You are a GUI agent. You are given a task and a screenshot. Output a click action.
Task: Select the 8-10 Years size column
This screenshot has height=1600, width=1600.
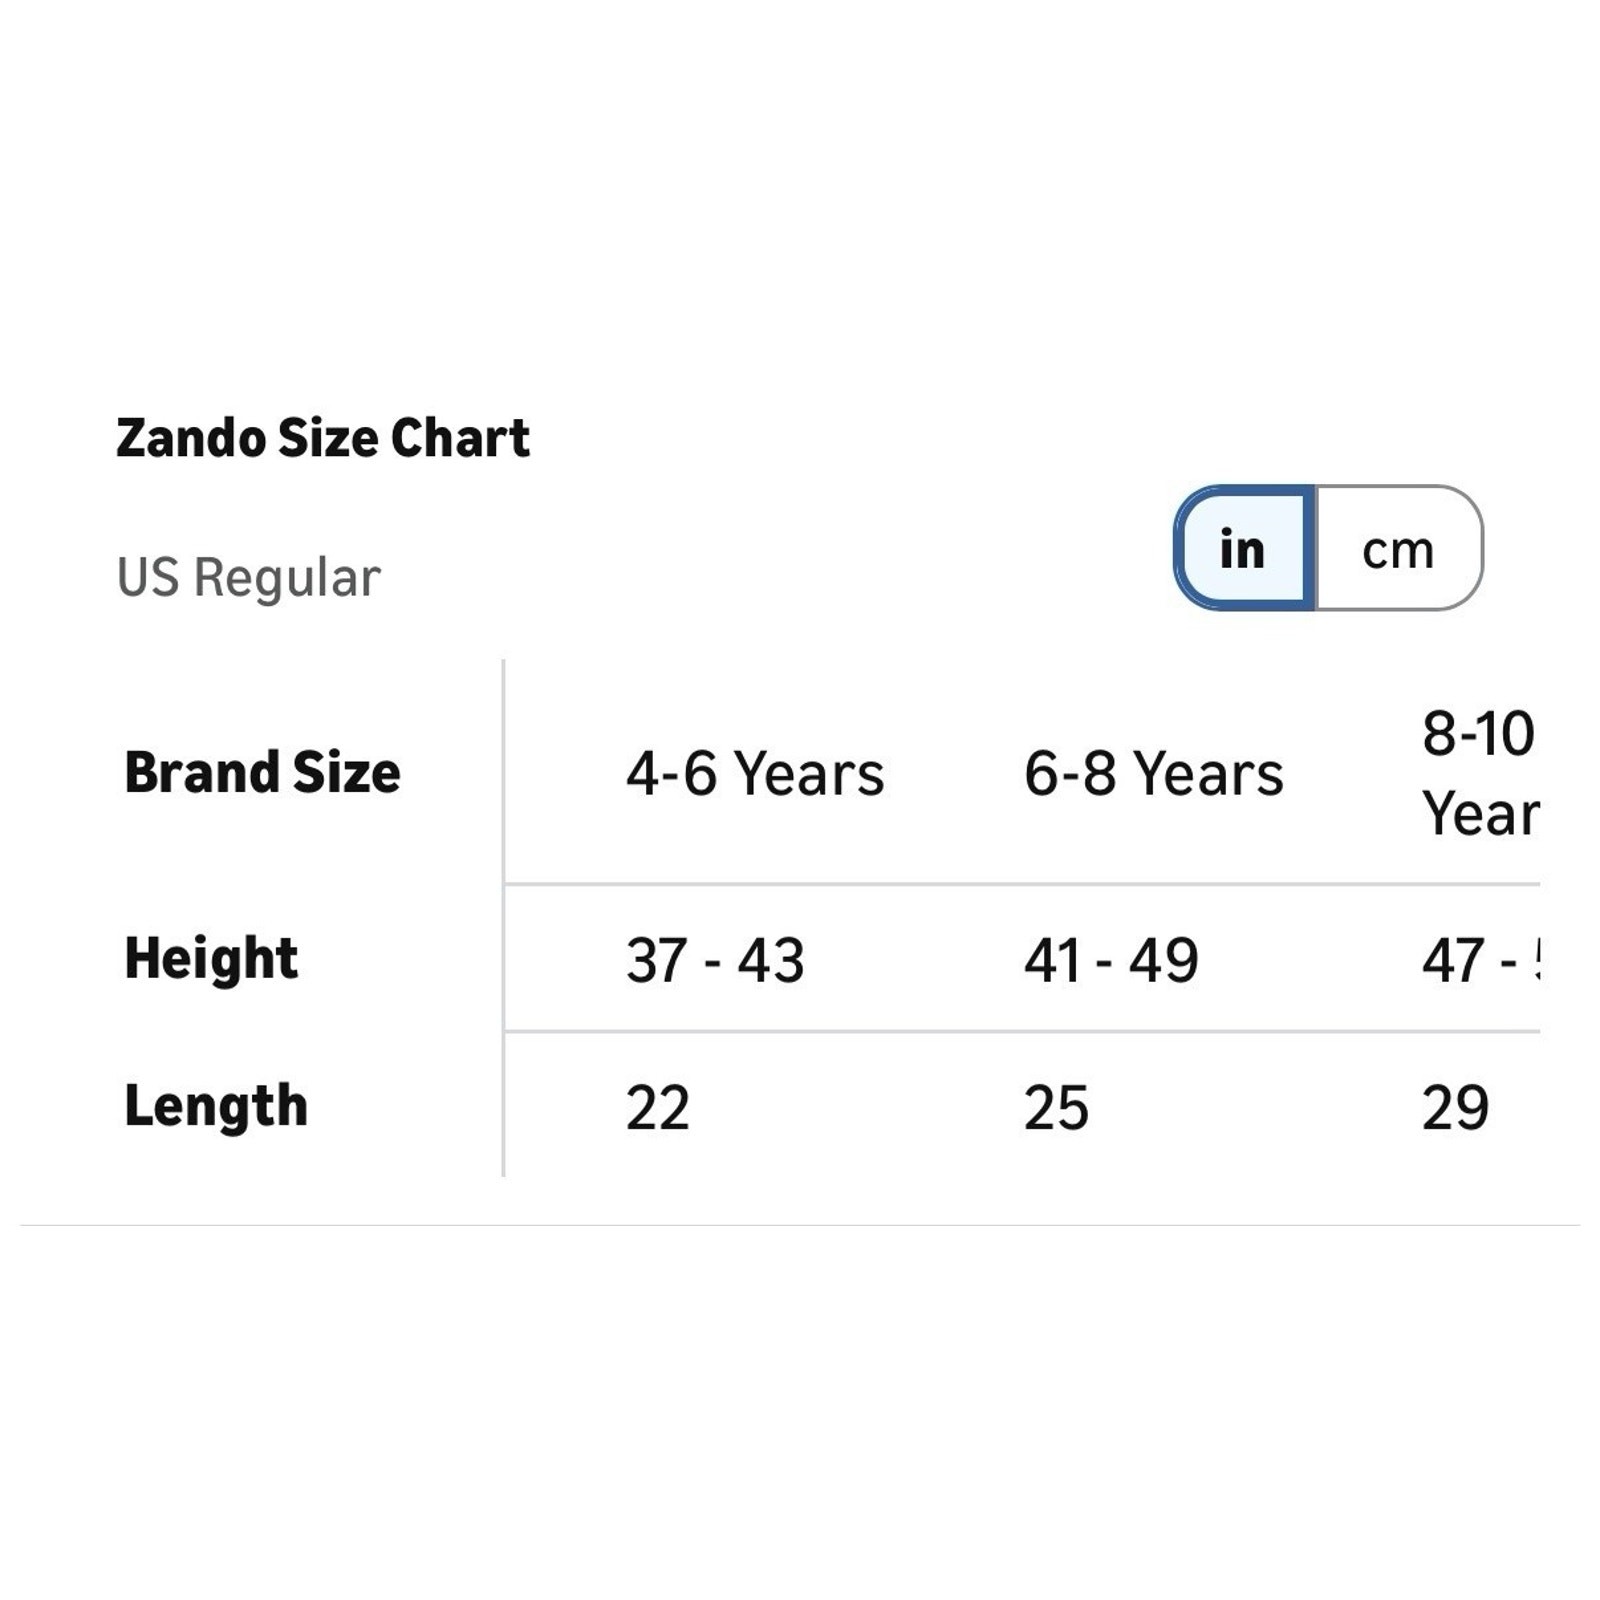click(x=1480, y=773)
